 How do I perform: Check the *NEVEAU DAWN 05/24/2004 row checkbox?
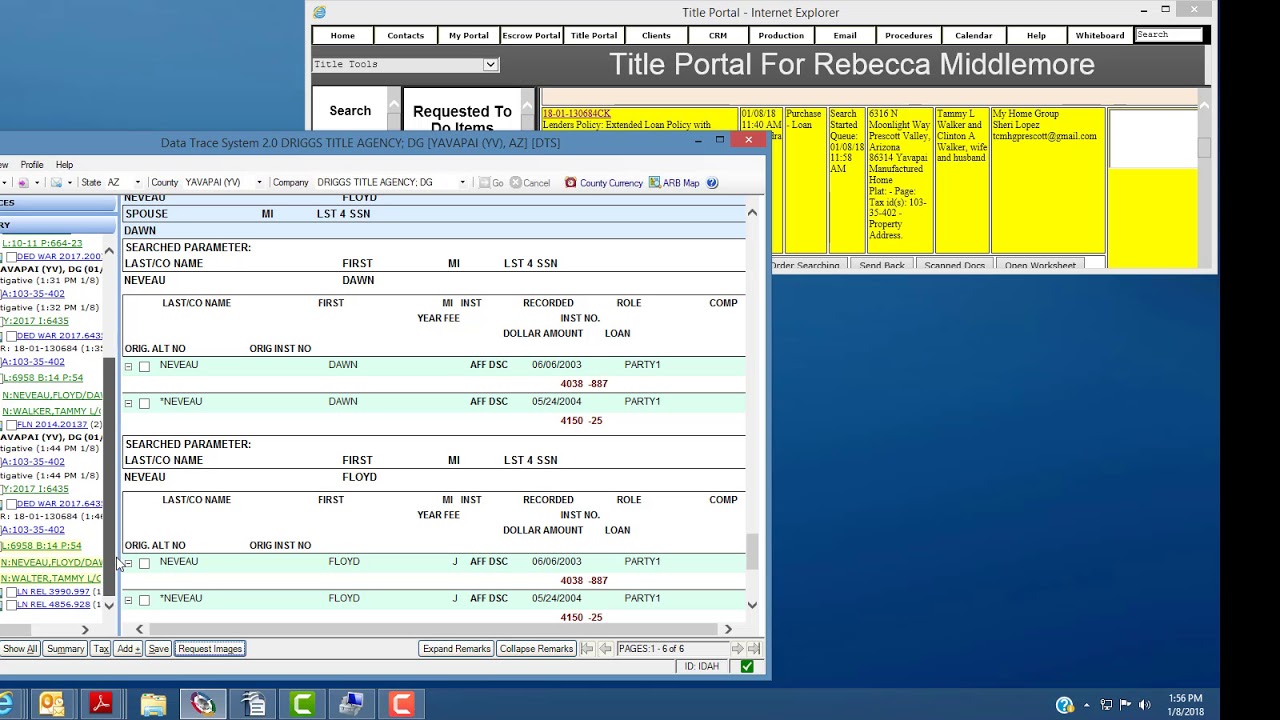(x=144, y=403)
